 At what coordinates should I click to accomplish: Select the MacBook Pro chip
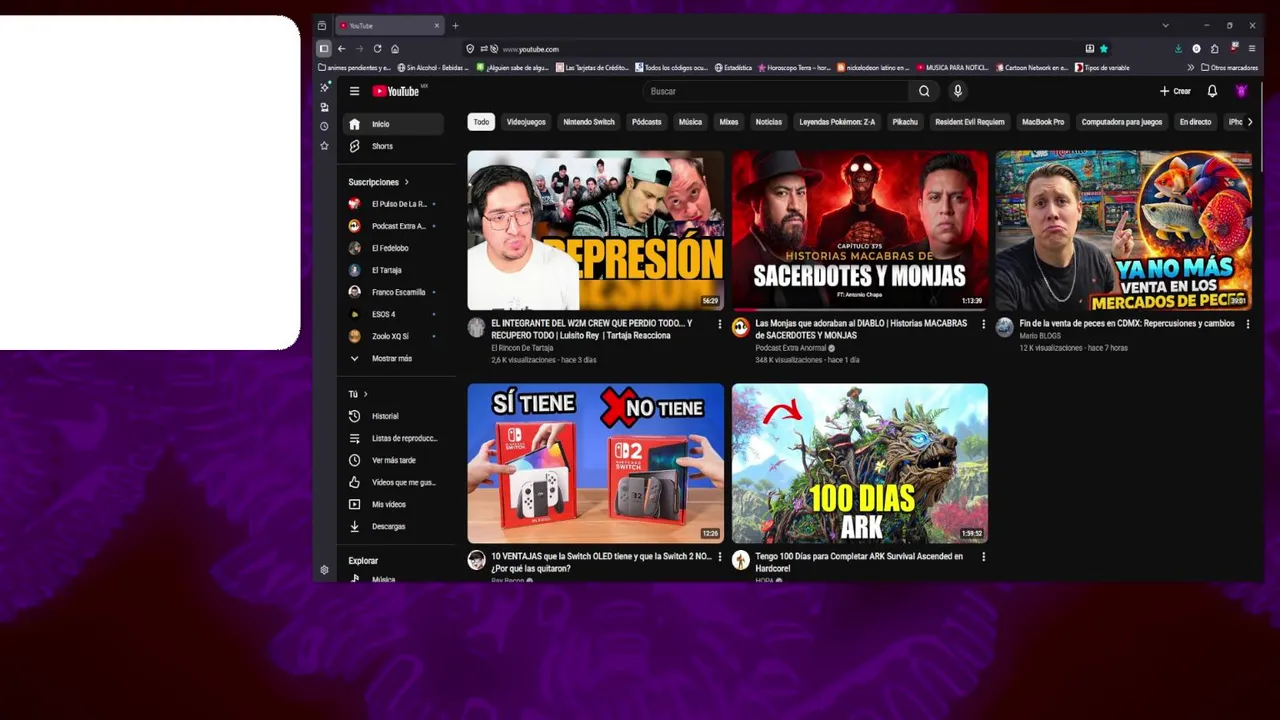pyautogui.click(x=1043, y=122)
